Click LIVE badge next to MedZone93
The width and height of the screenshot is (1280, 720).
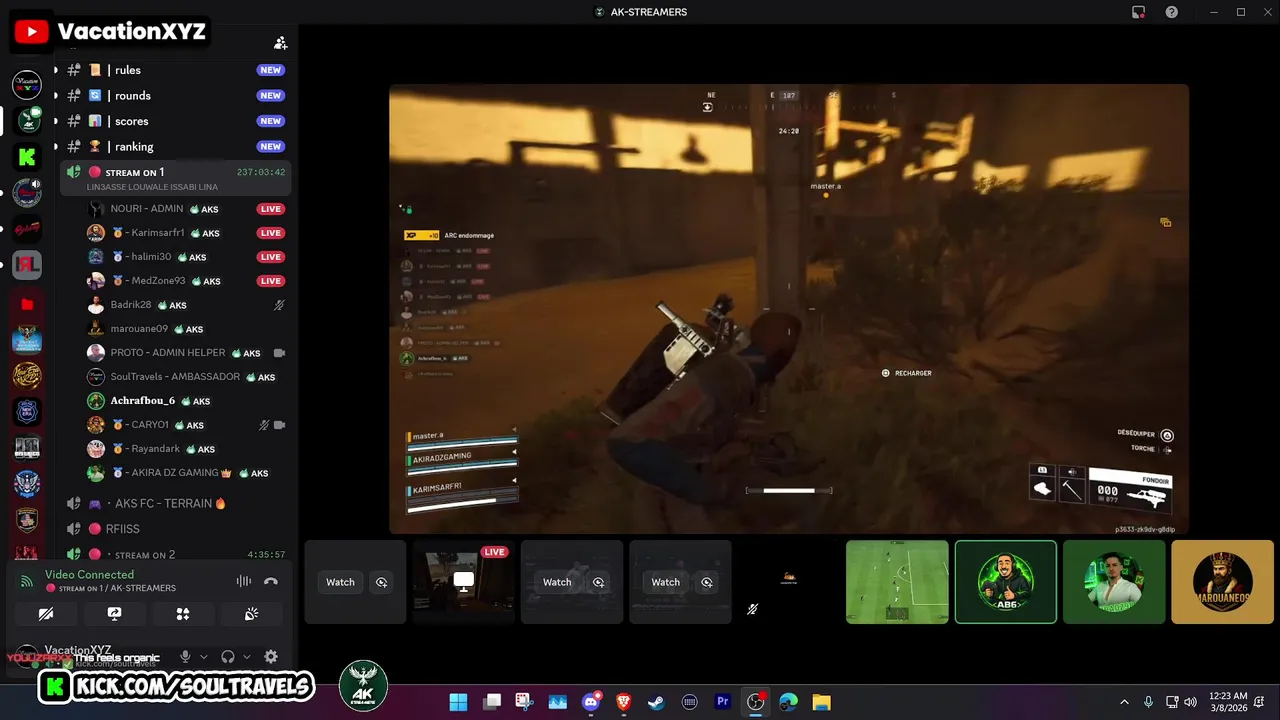coord(271,281)
